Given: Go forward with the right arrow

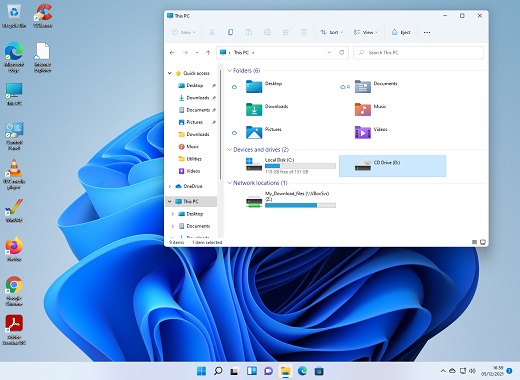Looking at the screenshot, I should point(185,53).
